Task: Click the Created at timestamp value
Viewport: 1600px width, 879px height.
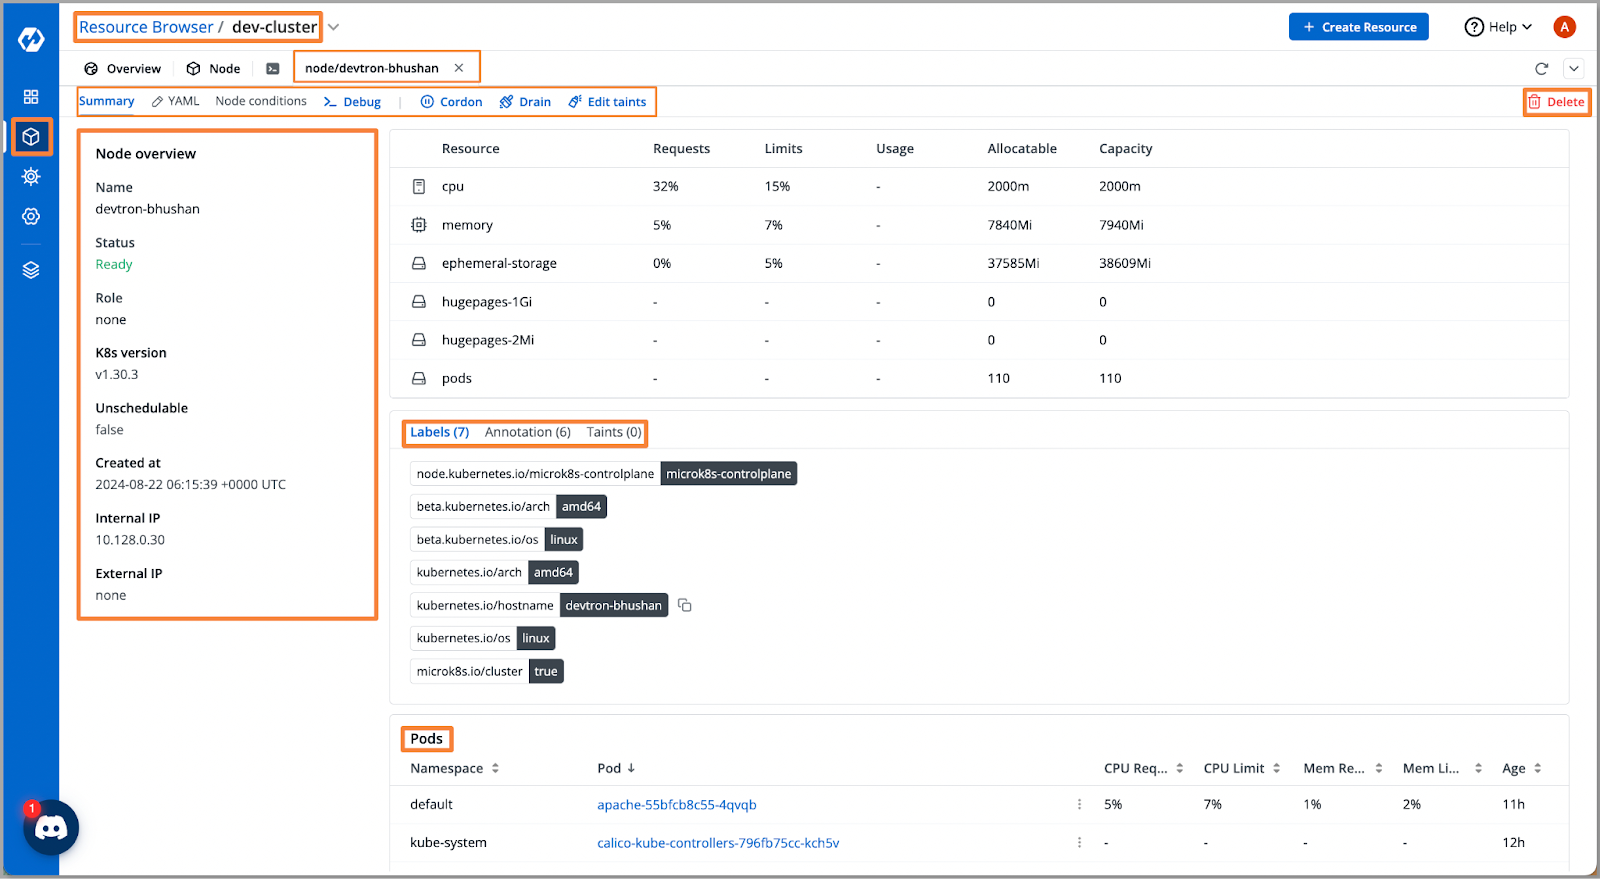Action: click(x=191, y=485)
